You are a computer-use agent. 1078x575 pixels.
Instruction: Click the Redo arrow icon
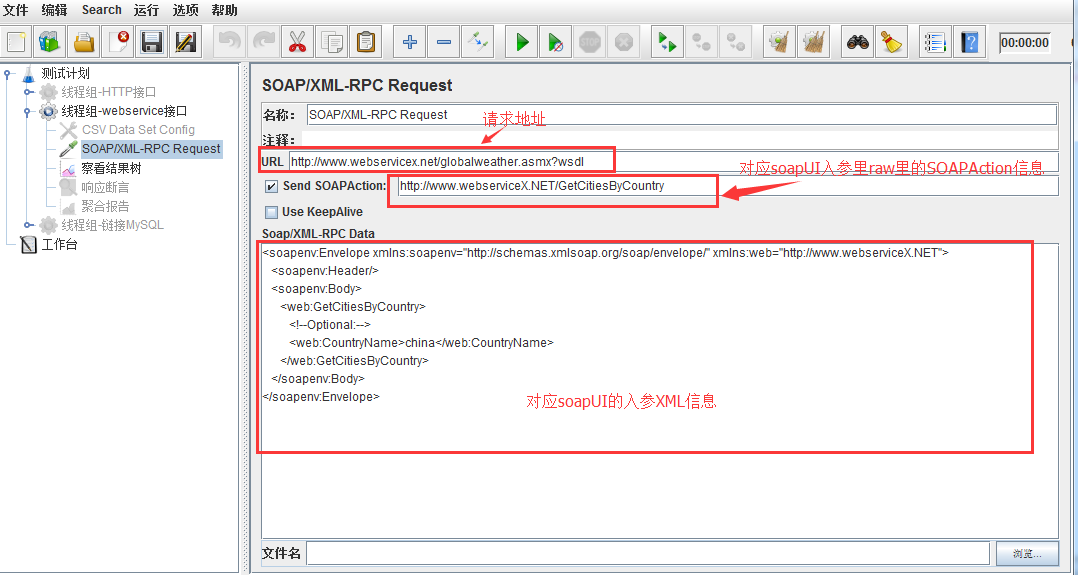[x=263, y=43]
